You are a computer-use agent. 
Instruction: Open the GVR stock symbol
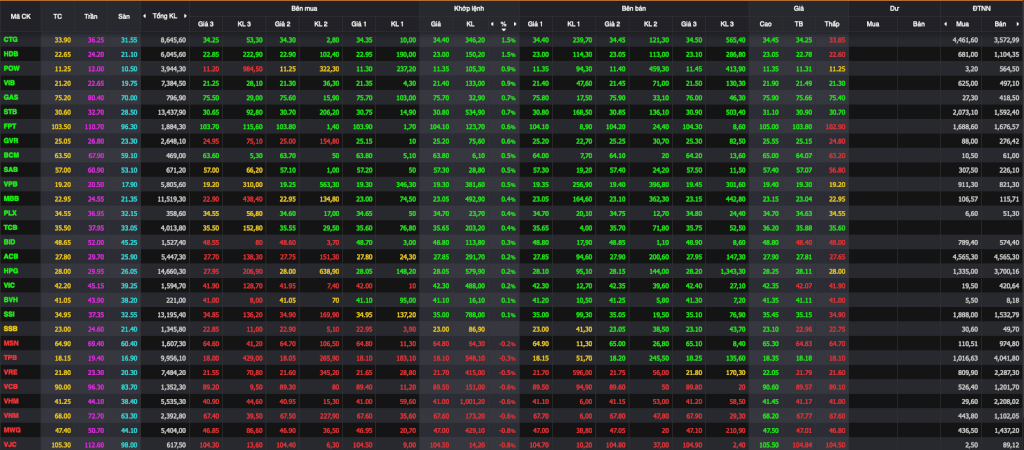pos(10,140)
